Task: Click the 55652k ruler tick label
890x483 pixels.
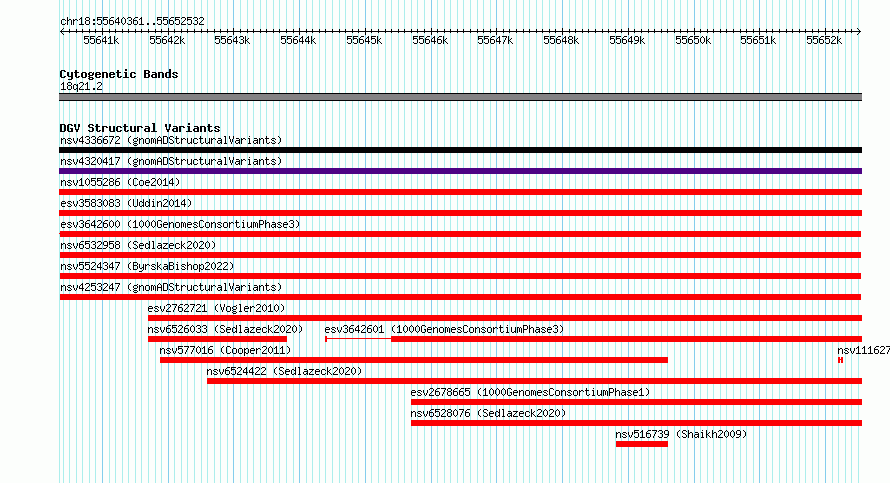Action: click(x=824, y=40)
